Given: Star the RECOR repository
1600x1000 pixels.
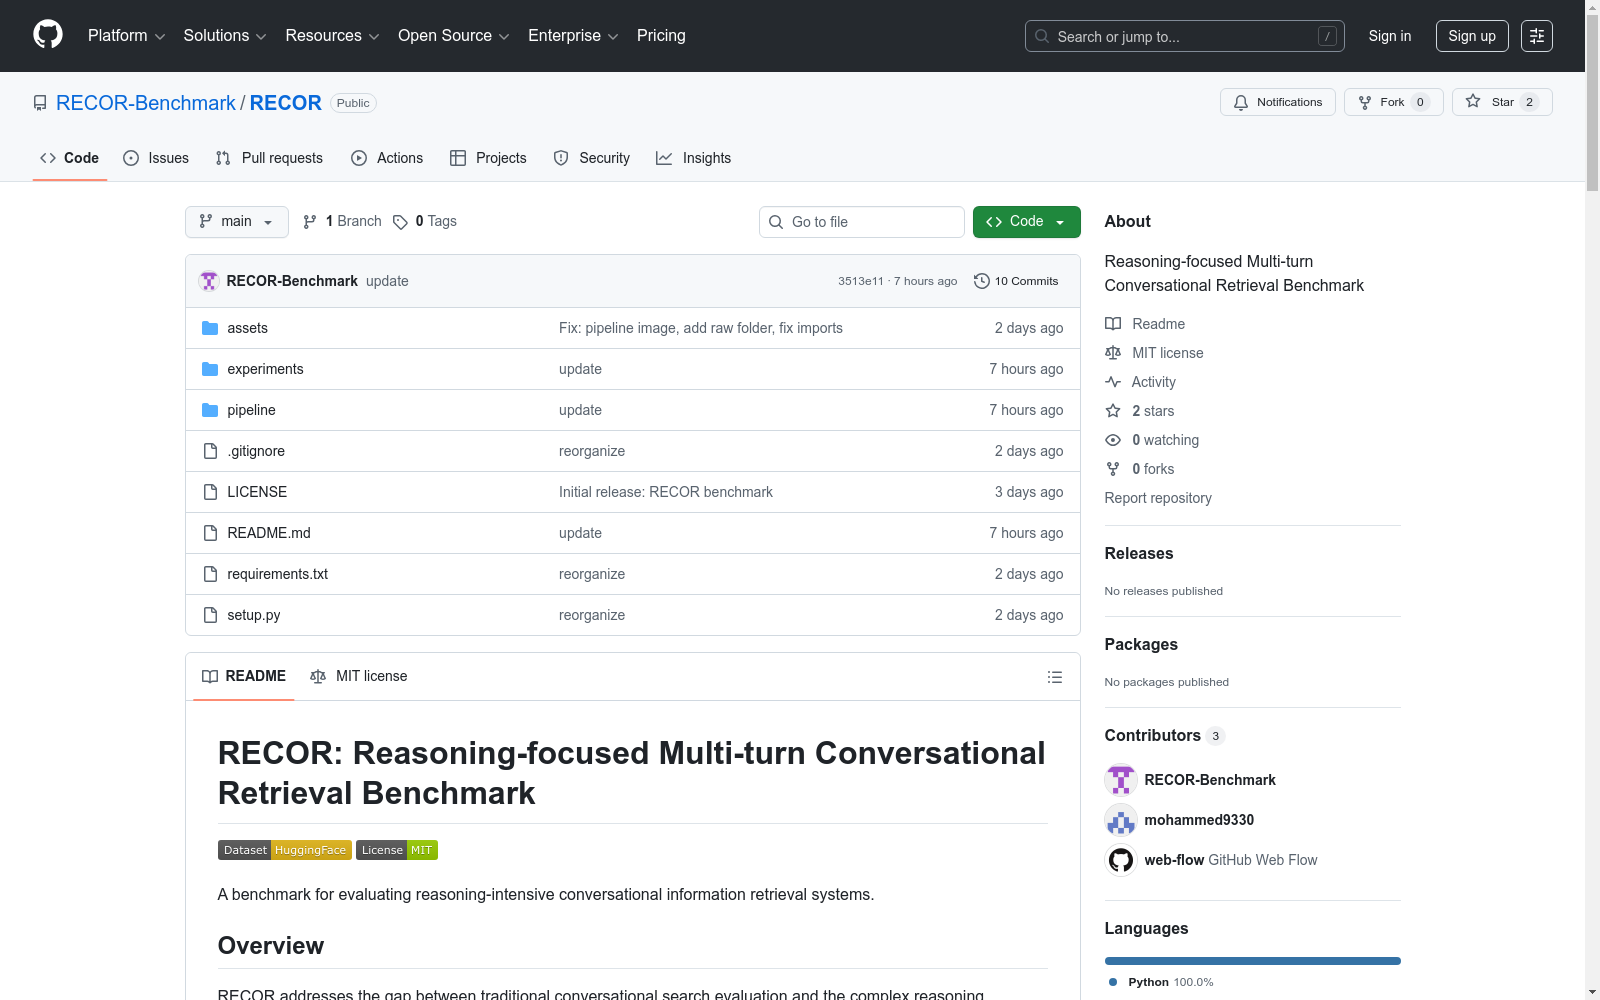Looking at the screenshot, I should click(x=1502, y=102).
